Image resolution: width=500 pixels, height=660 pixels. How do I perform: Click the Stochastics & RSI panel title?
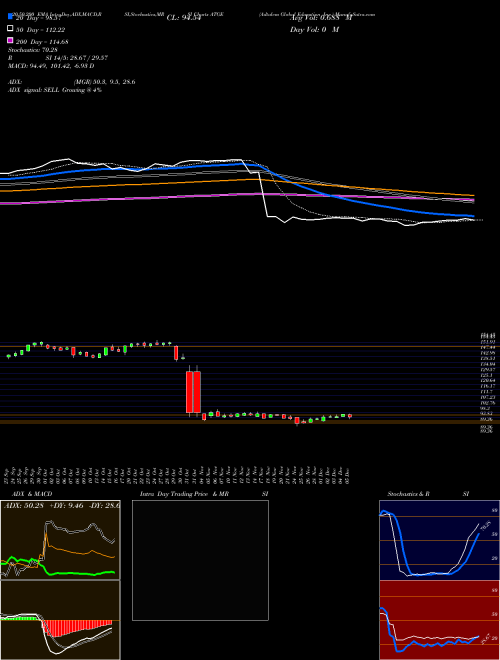point(428,494)
